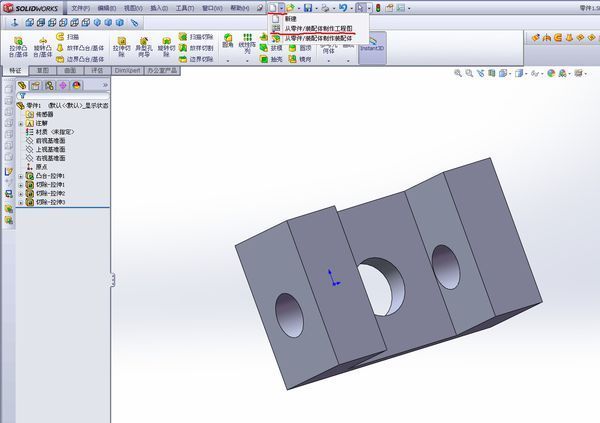The width and height of the screenshot is (600, 423).
Task: Select the Swept Cut (扫描切除) tool
Action: pos(196,37)
